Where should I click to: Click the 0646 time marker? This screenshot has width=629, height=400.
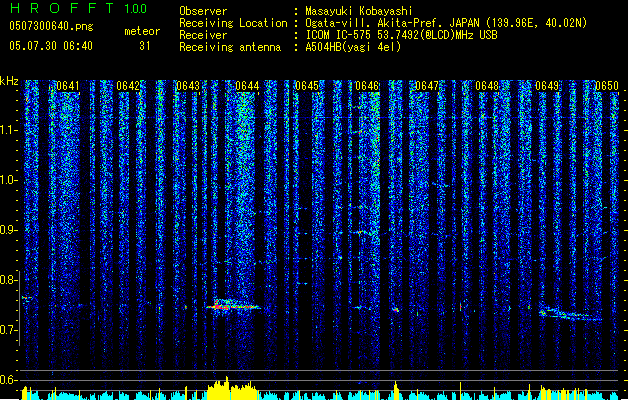point(367,86)
